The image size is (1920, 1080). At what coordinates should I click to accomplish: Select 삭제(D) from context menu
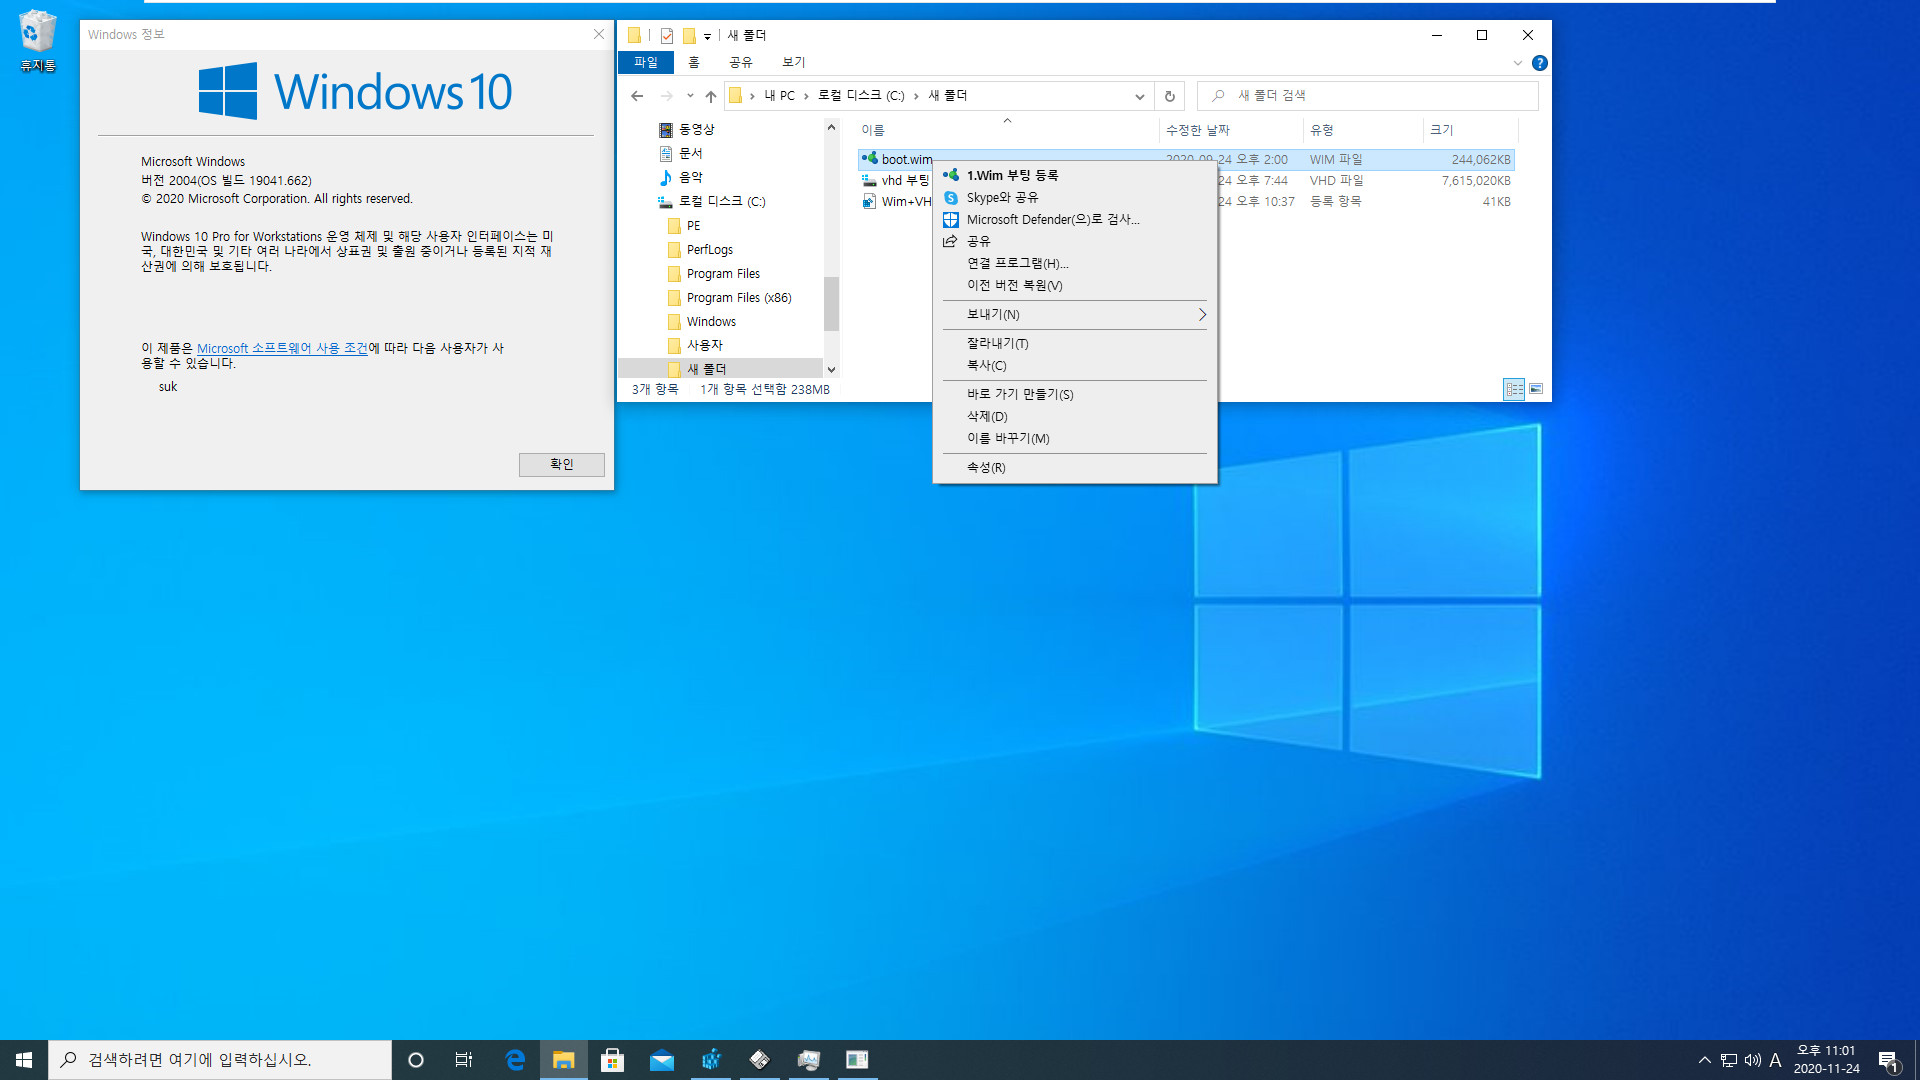pyautogui.click(x=1075, y=417)
